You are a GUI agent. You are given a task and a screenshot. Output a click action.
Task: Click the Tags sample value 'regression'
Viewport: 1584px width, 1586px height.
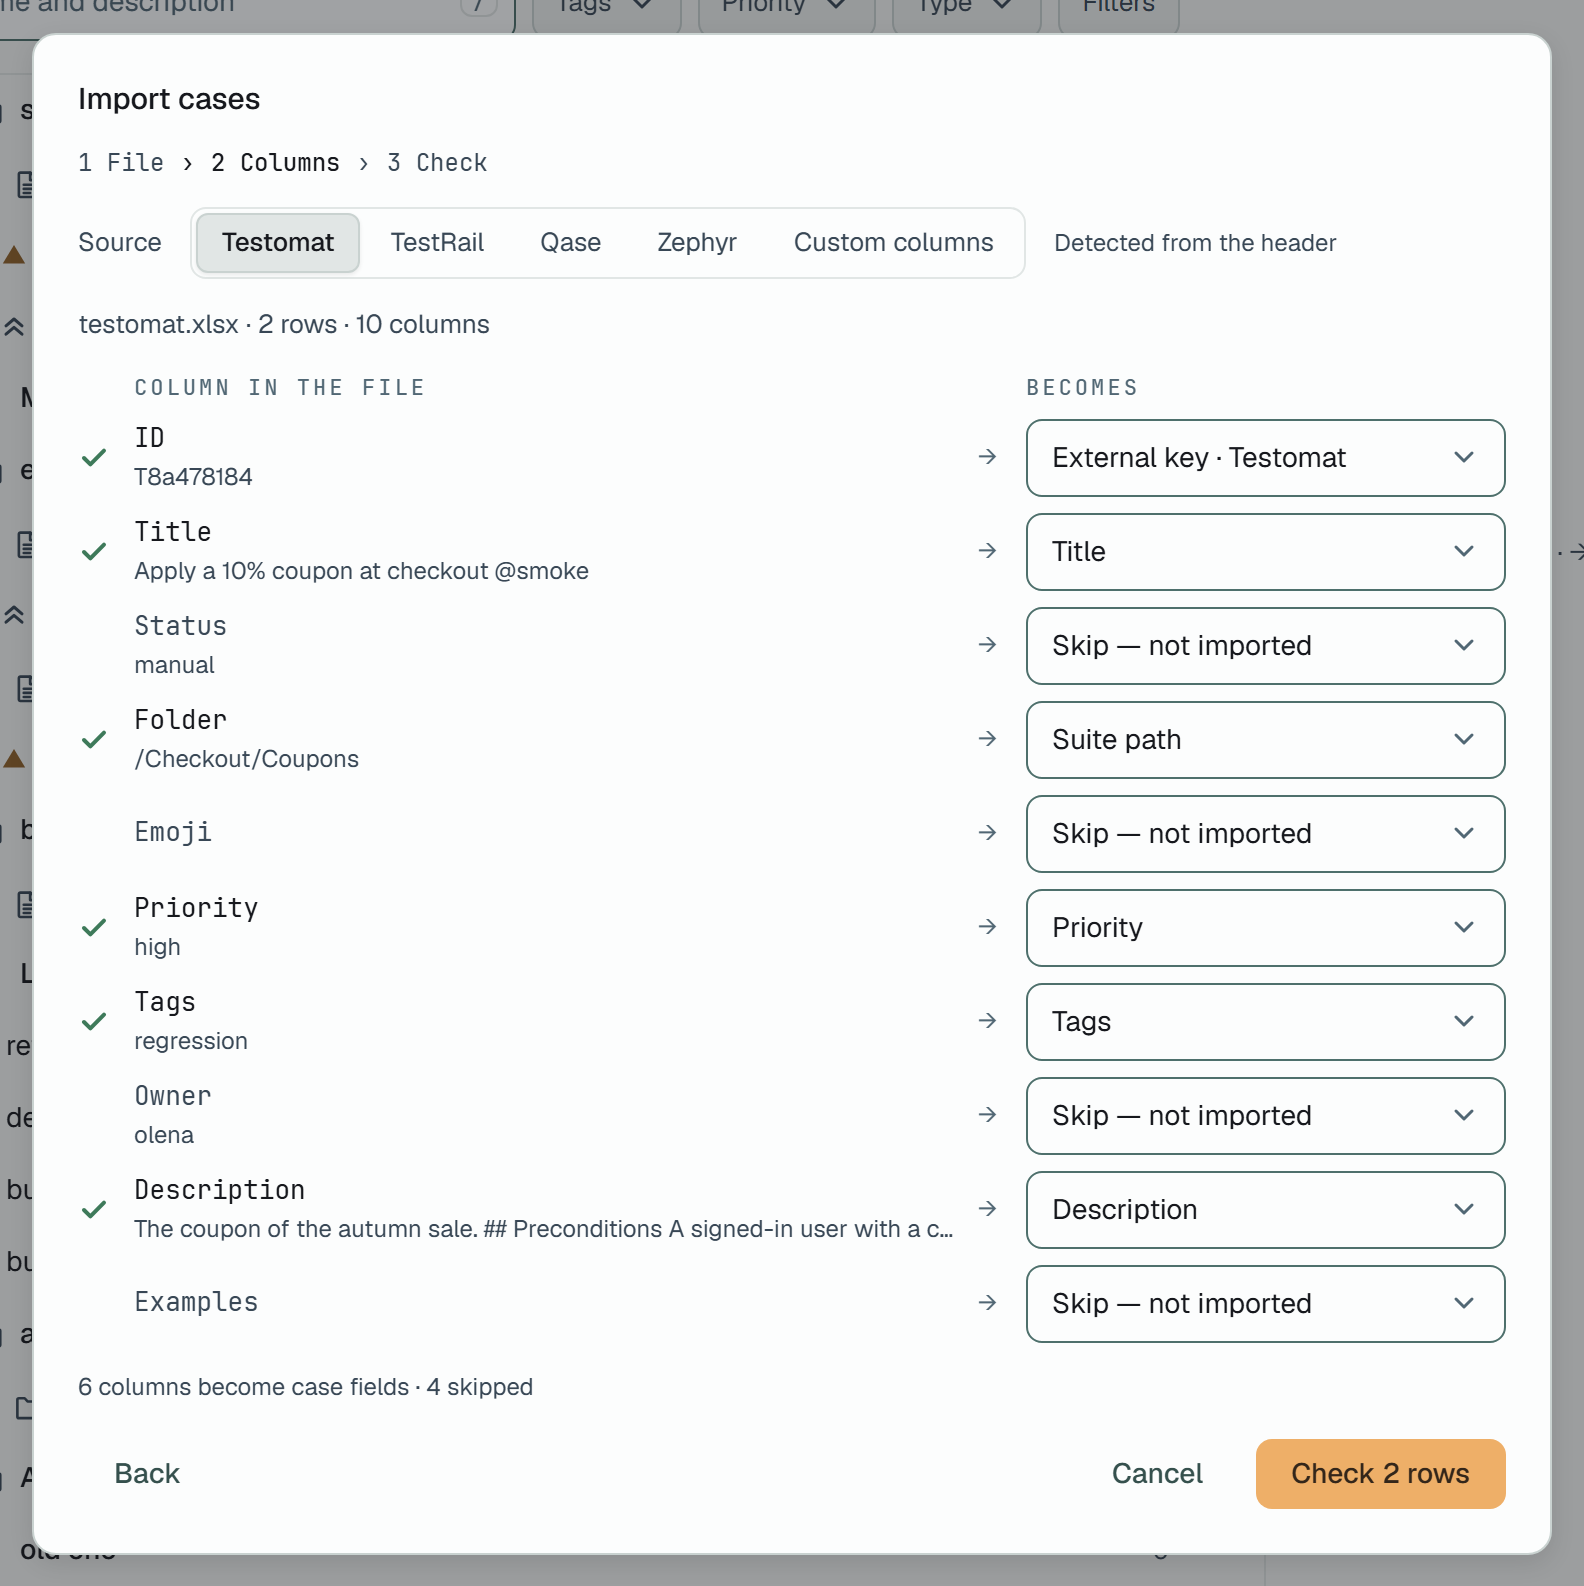click(191, 1041)
